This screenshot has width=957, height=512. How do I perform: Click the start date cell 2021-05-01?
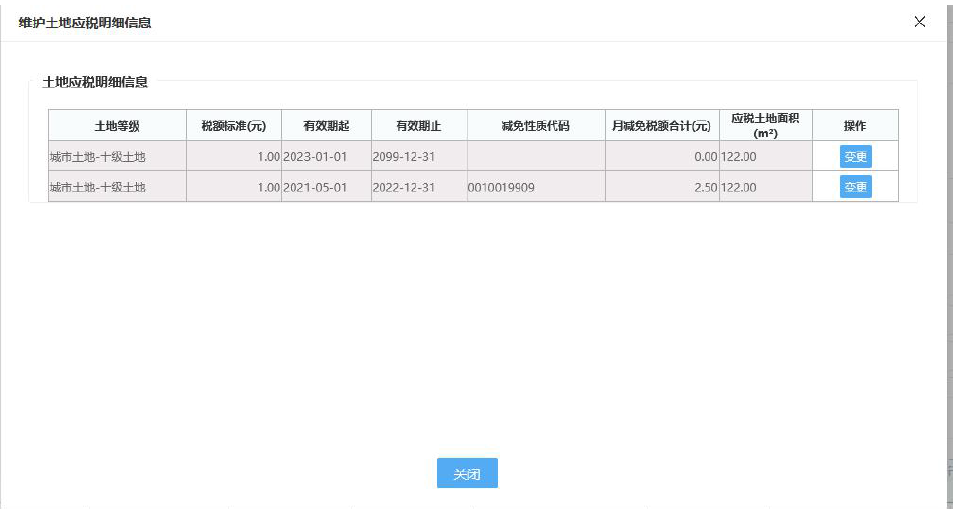327,187
